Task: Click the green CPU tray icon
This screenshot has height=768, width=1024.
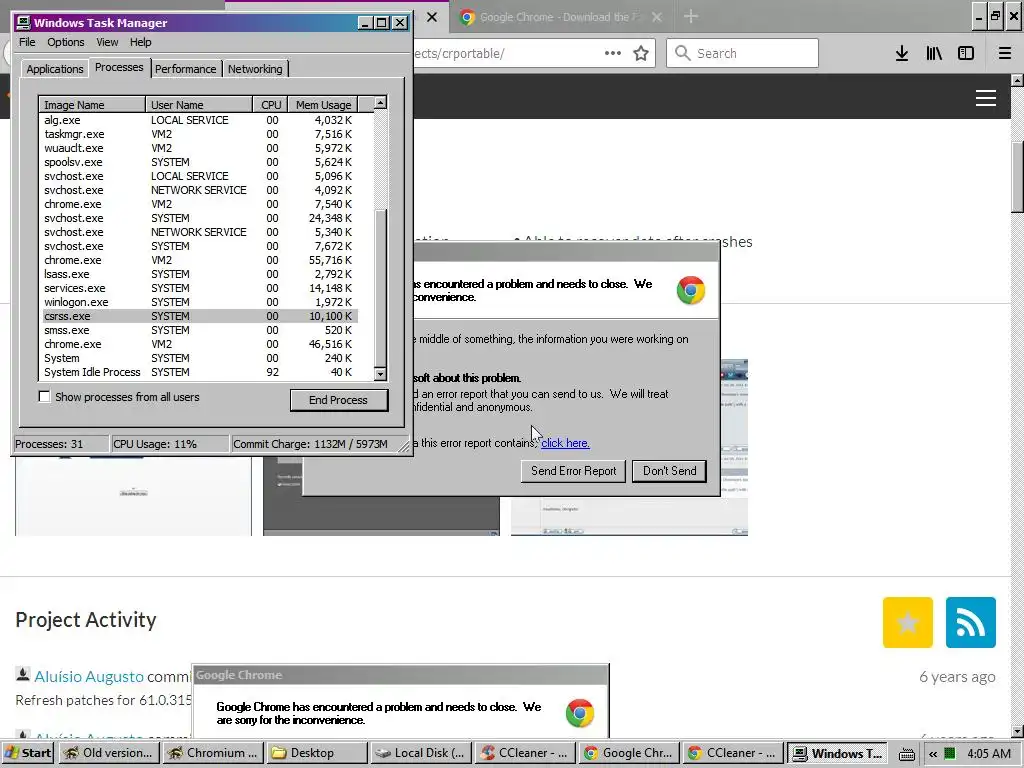Action: pyautogui.click(x=950, y=754)
